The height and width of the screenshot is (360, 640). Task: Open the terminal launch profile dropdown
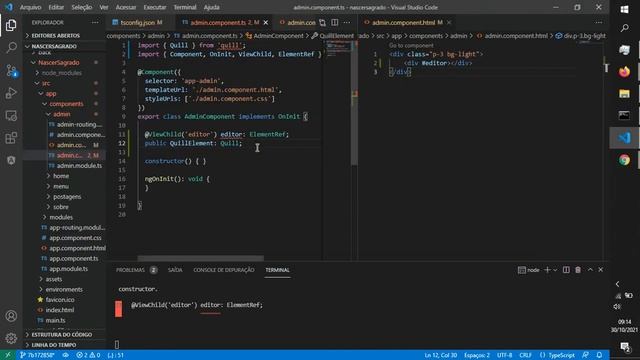[555, 270]
